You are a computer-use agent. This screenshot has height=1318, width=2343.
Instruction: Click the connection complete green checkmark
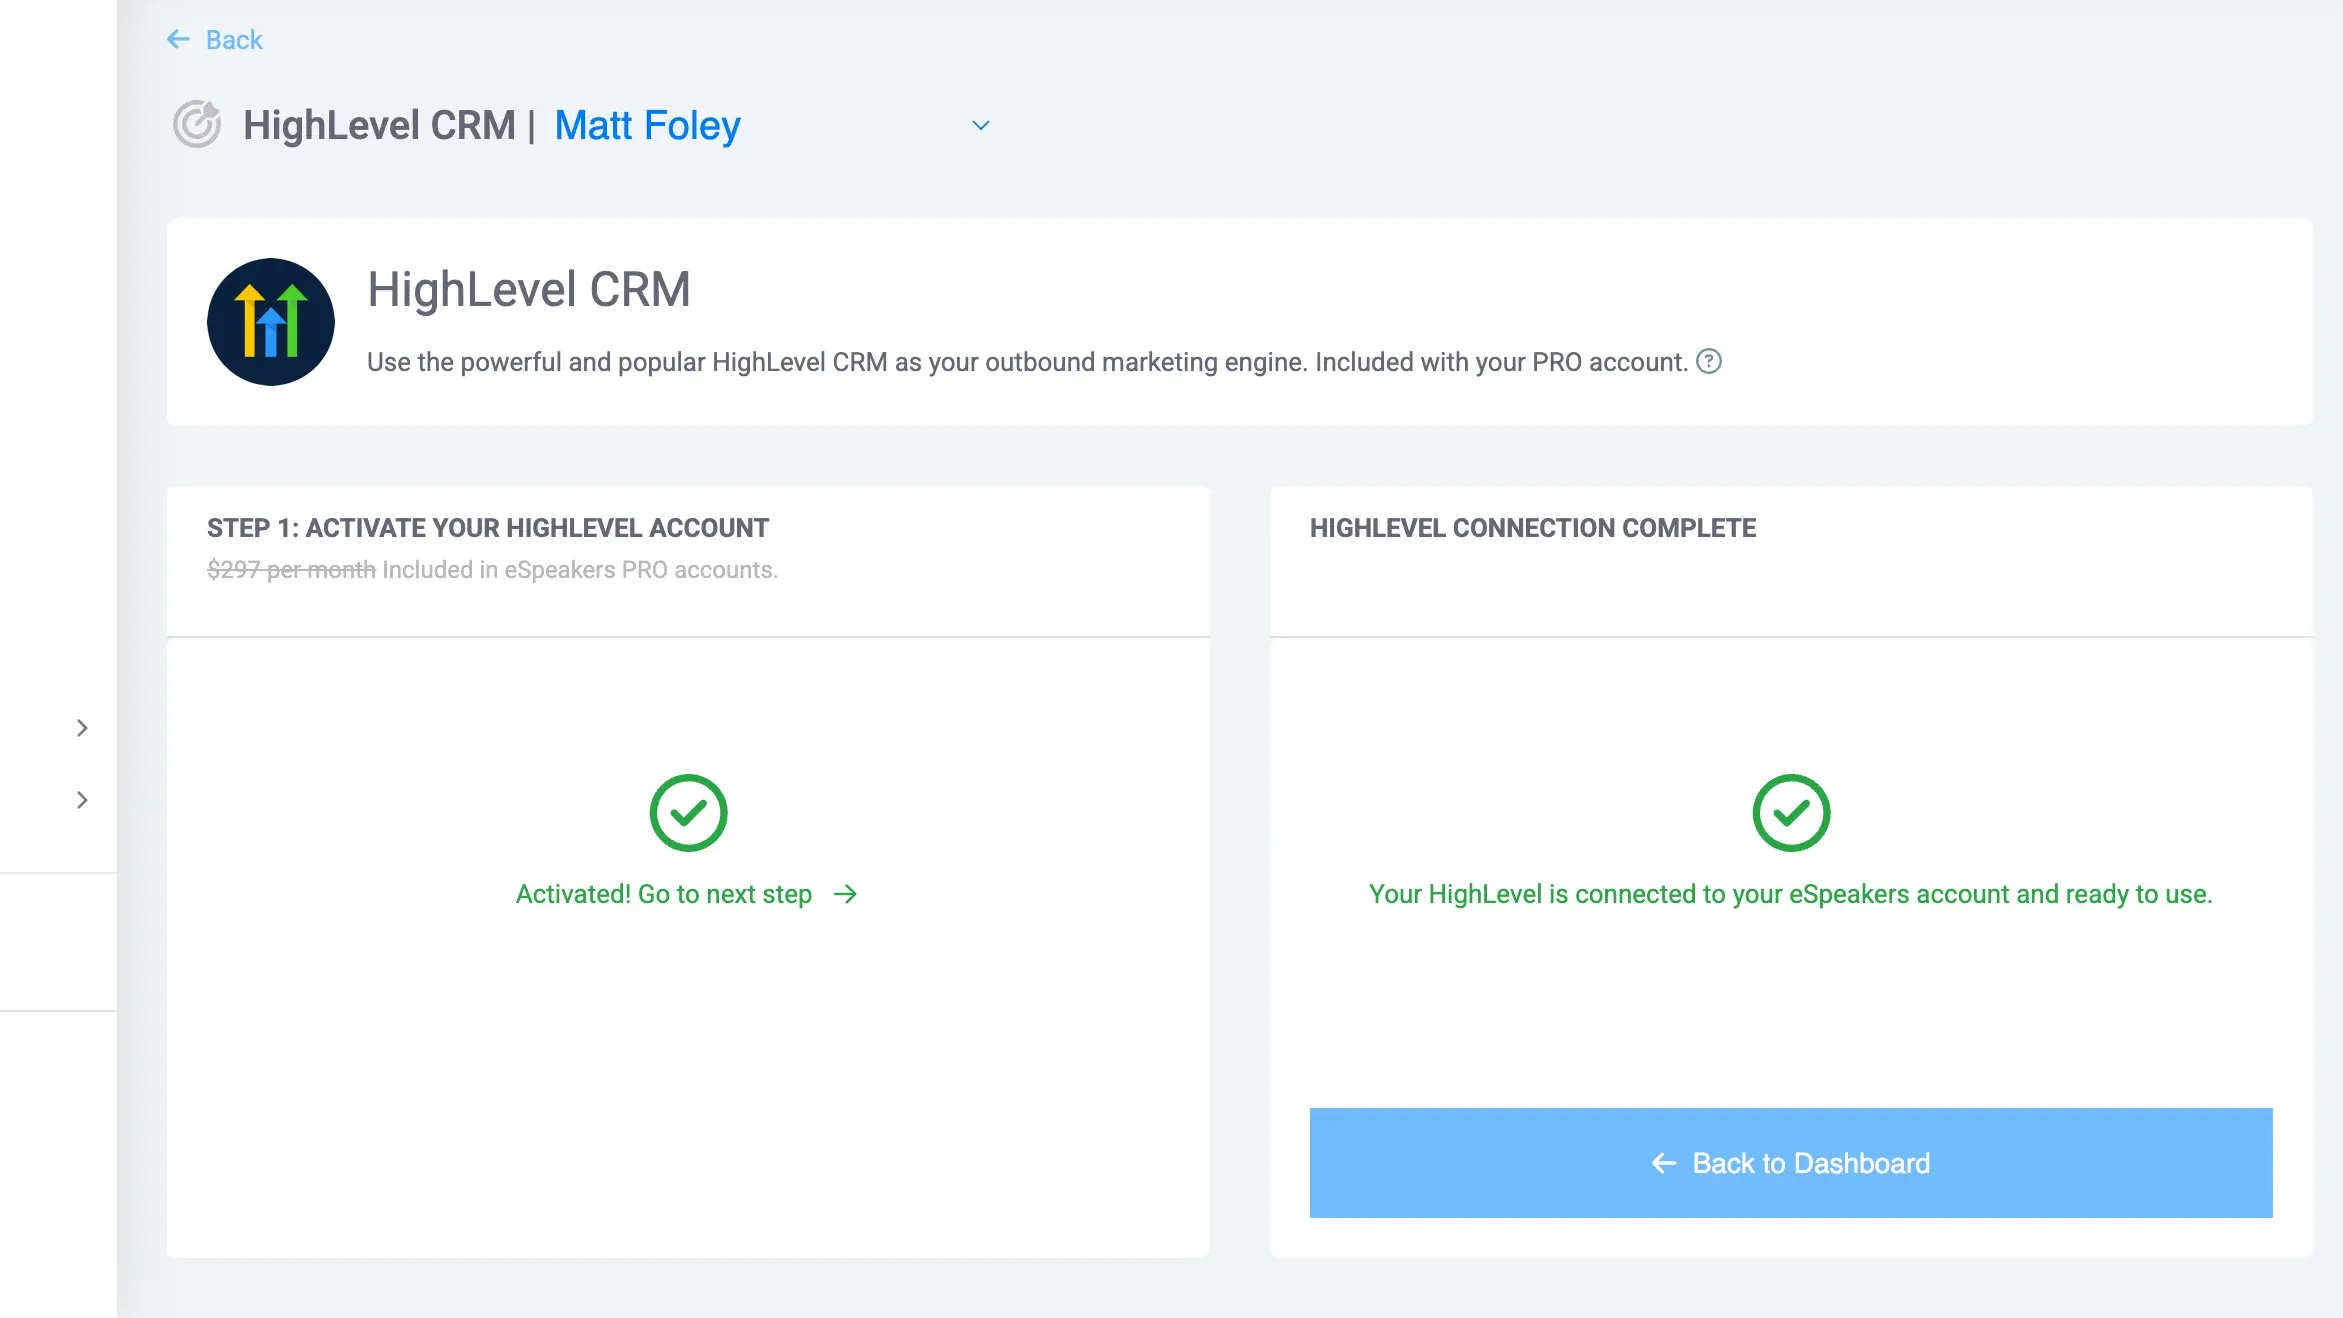1791,813
